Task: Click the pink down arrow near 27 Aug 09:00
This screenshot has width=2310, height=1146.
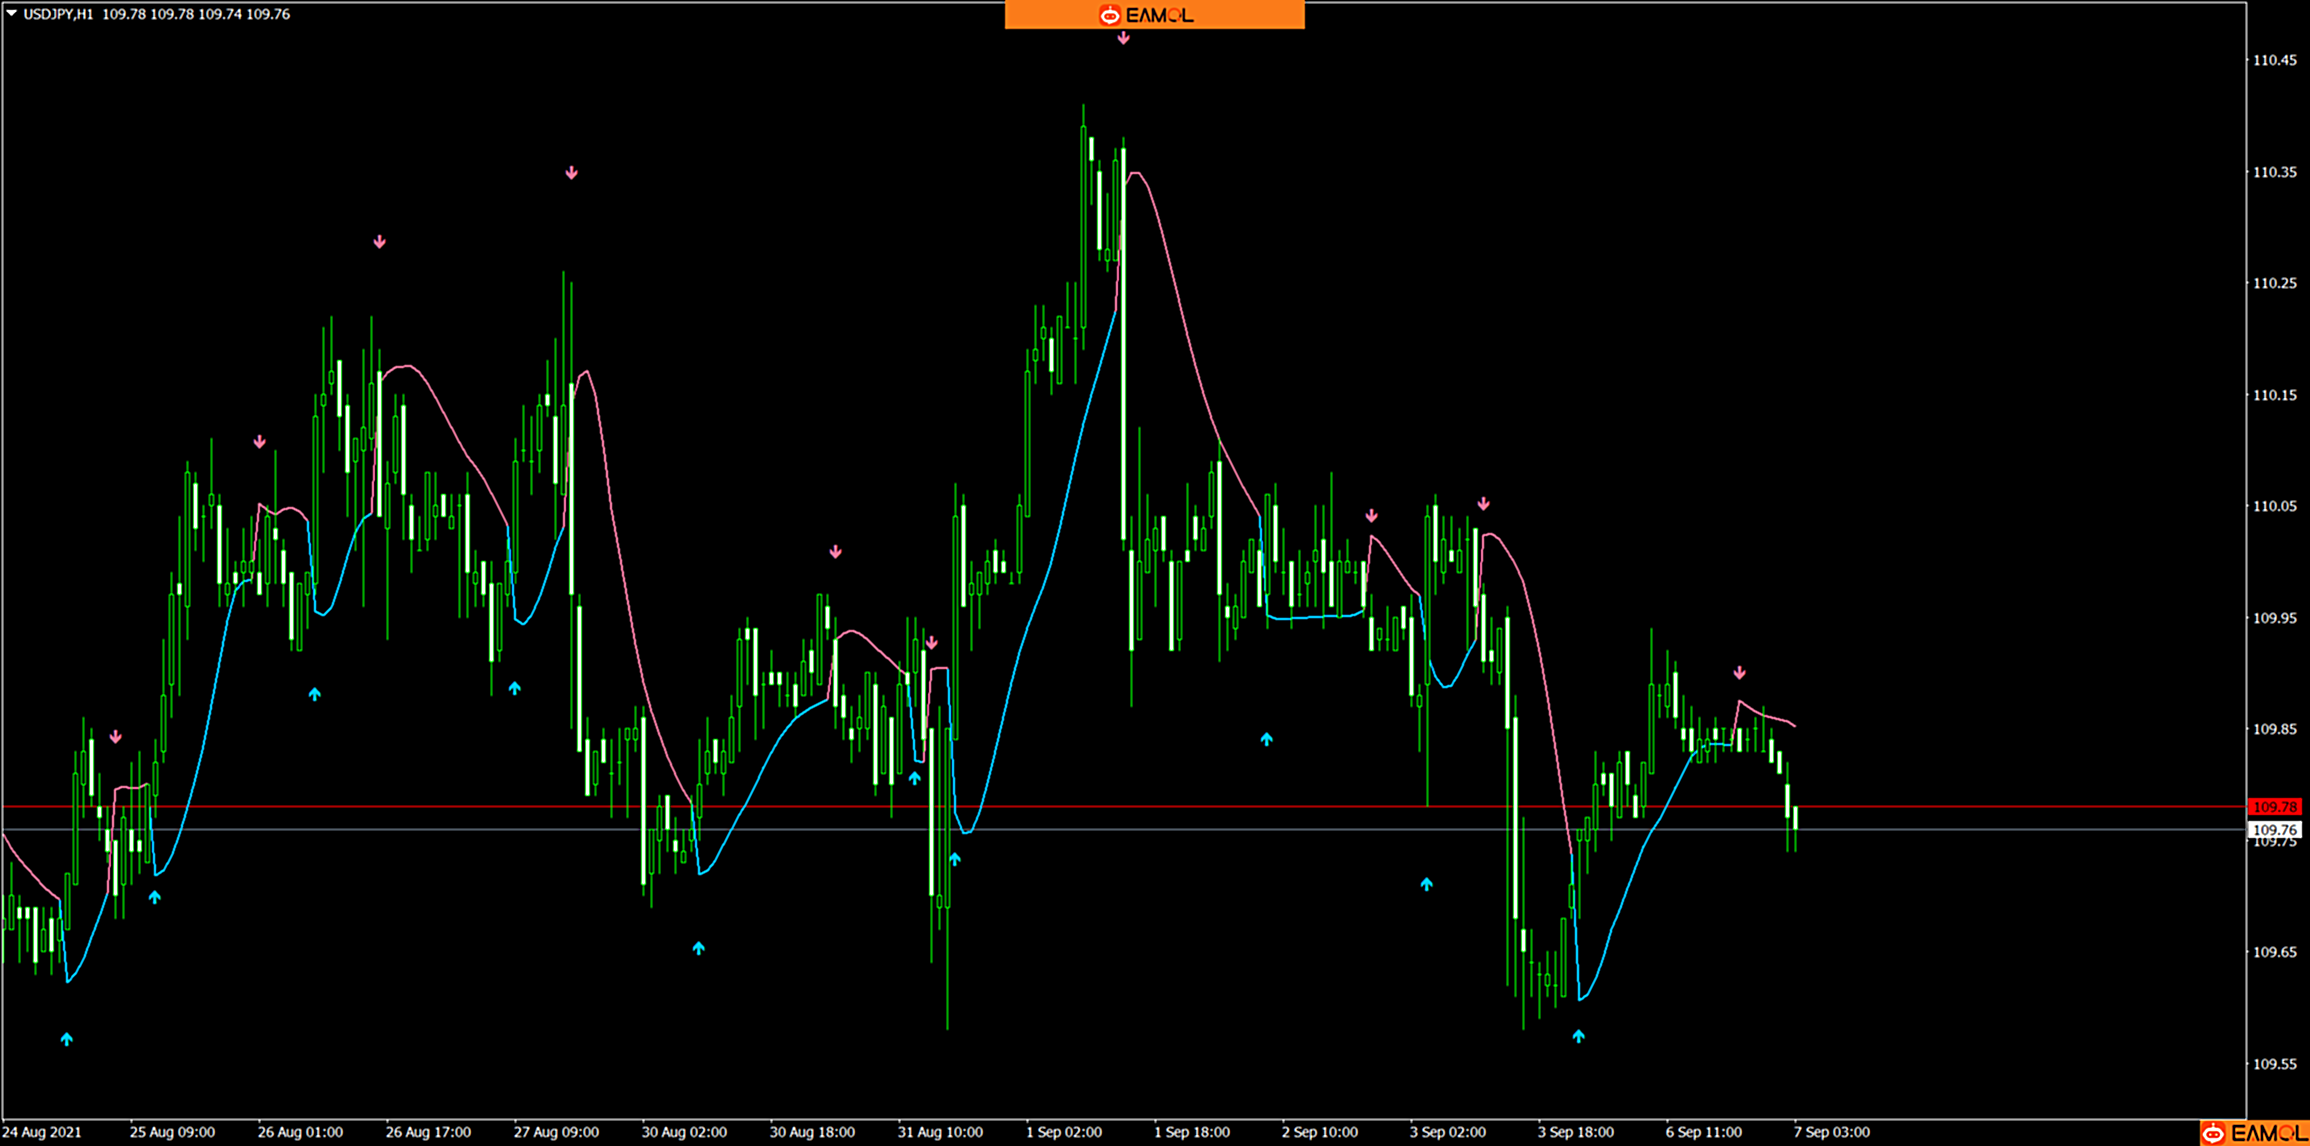Action: click(x=571, y=172)
